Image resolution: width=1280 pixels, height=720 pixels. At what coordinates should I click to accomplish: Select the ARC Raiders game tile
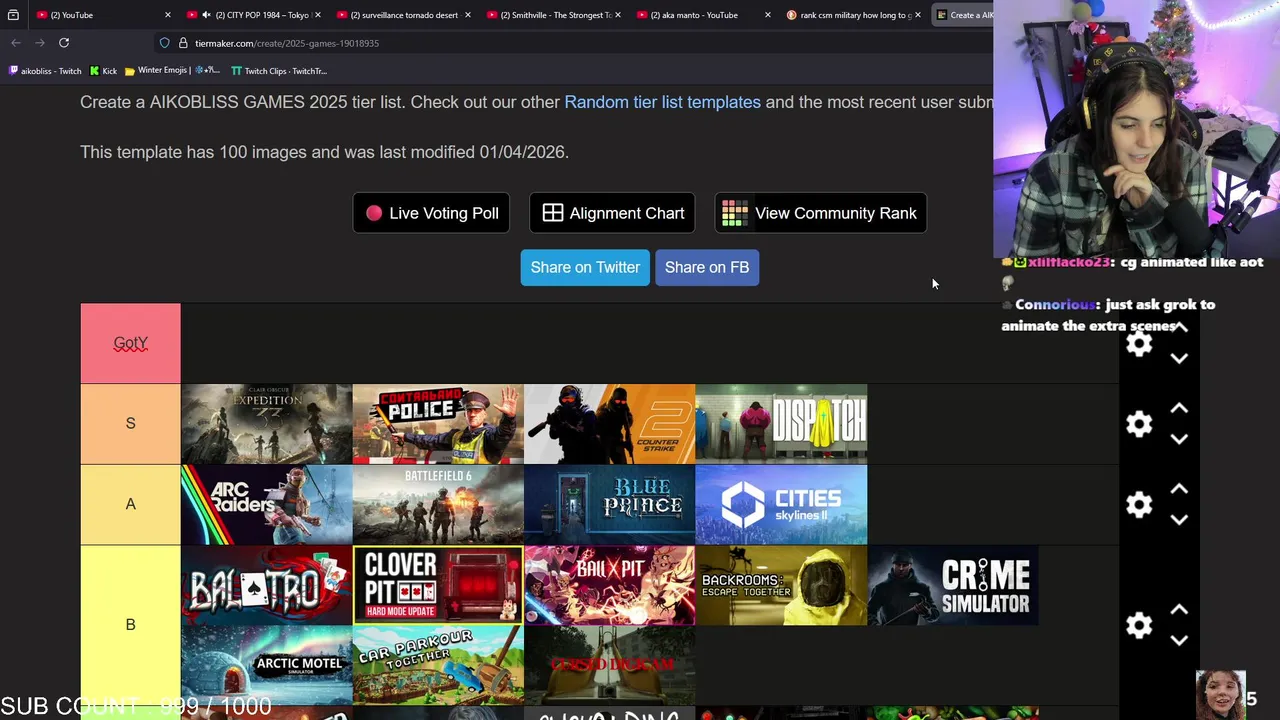click(x=266, y=505)
